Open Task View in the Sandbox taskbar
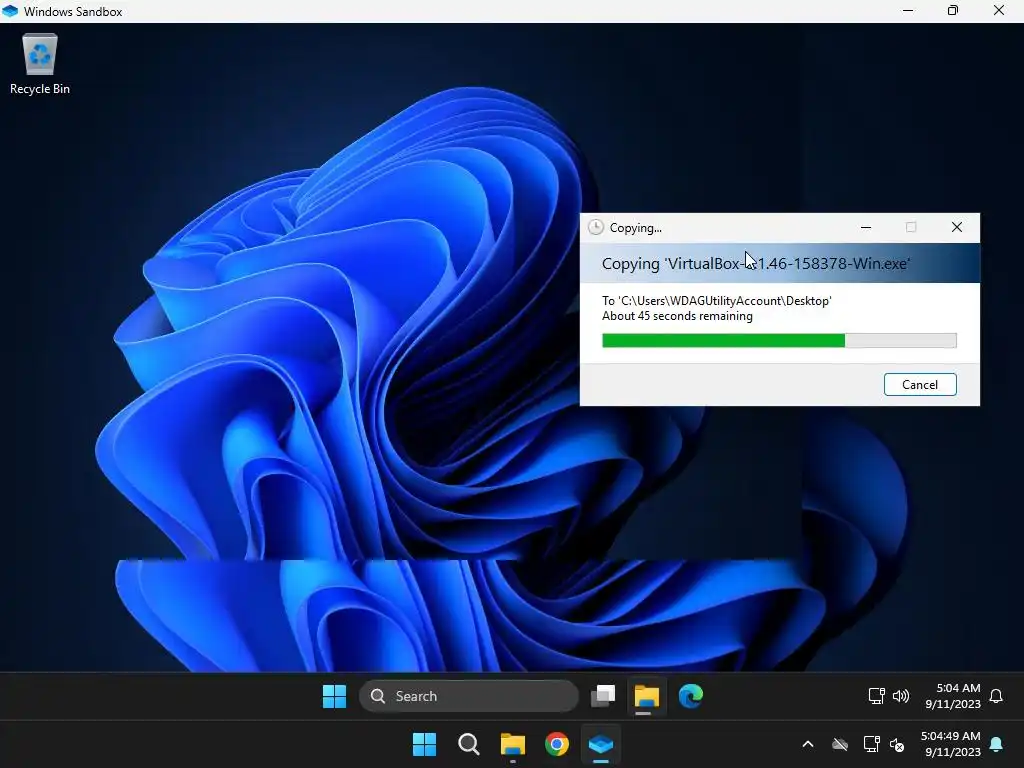Screen dimensions: 1024x768 coord(603,696)
